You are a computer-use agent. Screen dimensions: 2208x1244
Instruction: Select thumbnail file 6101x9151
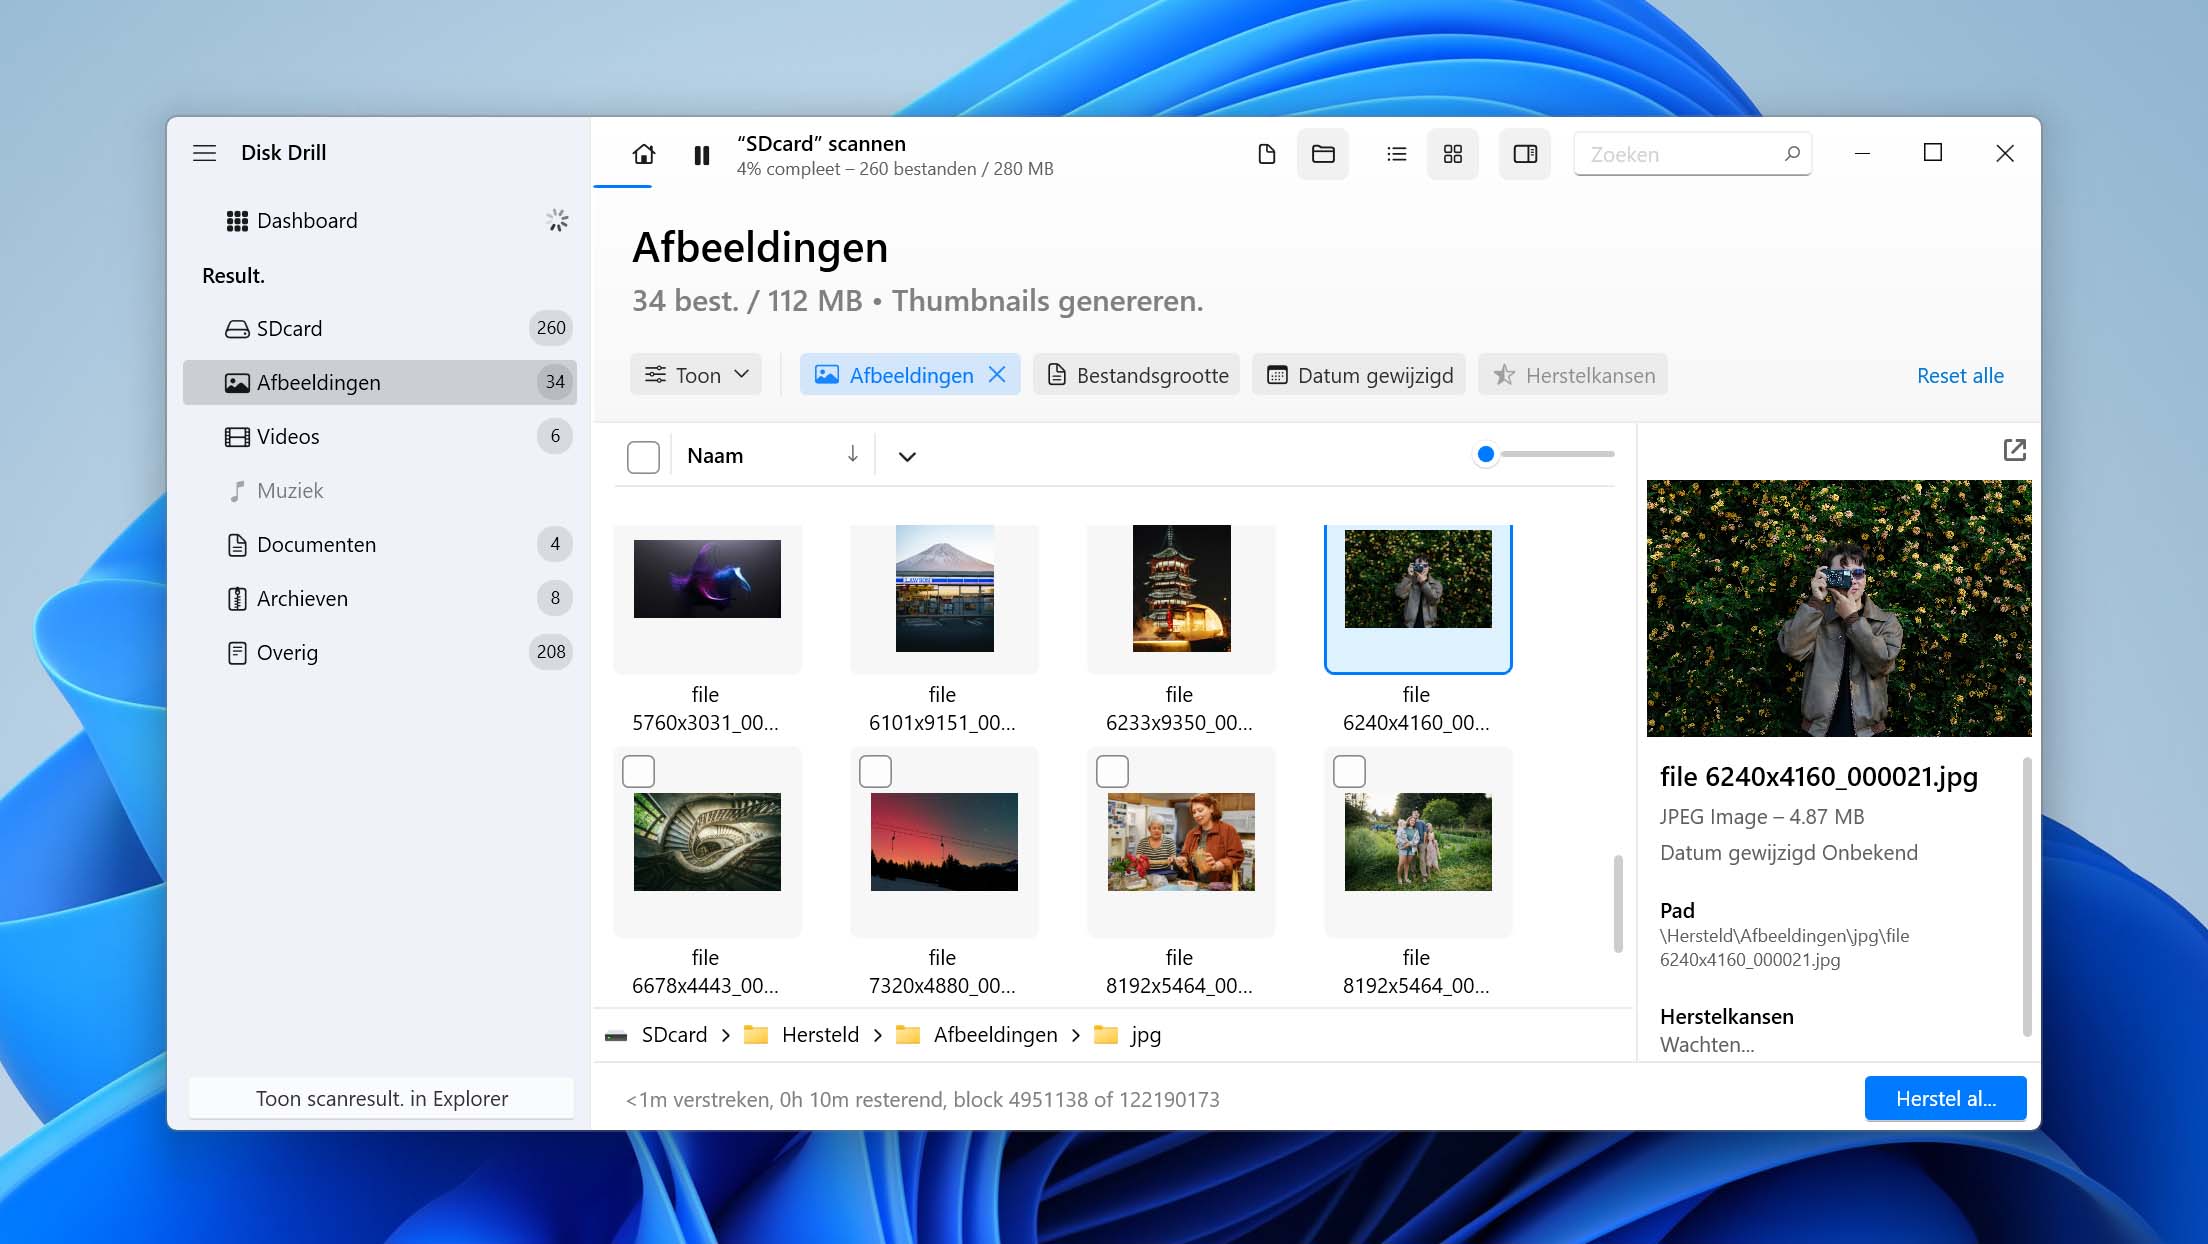[944, 588]
